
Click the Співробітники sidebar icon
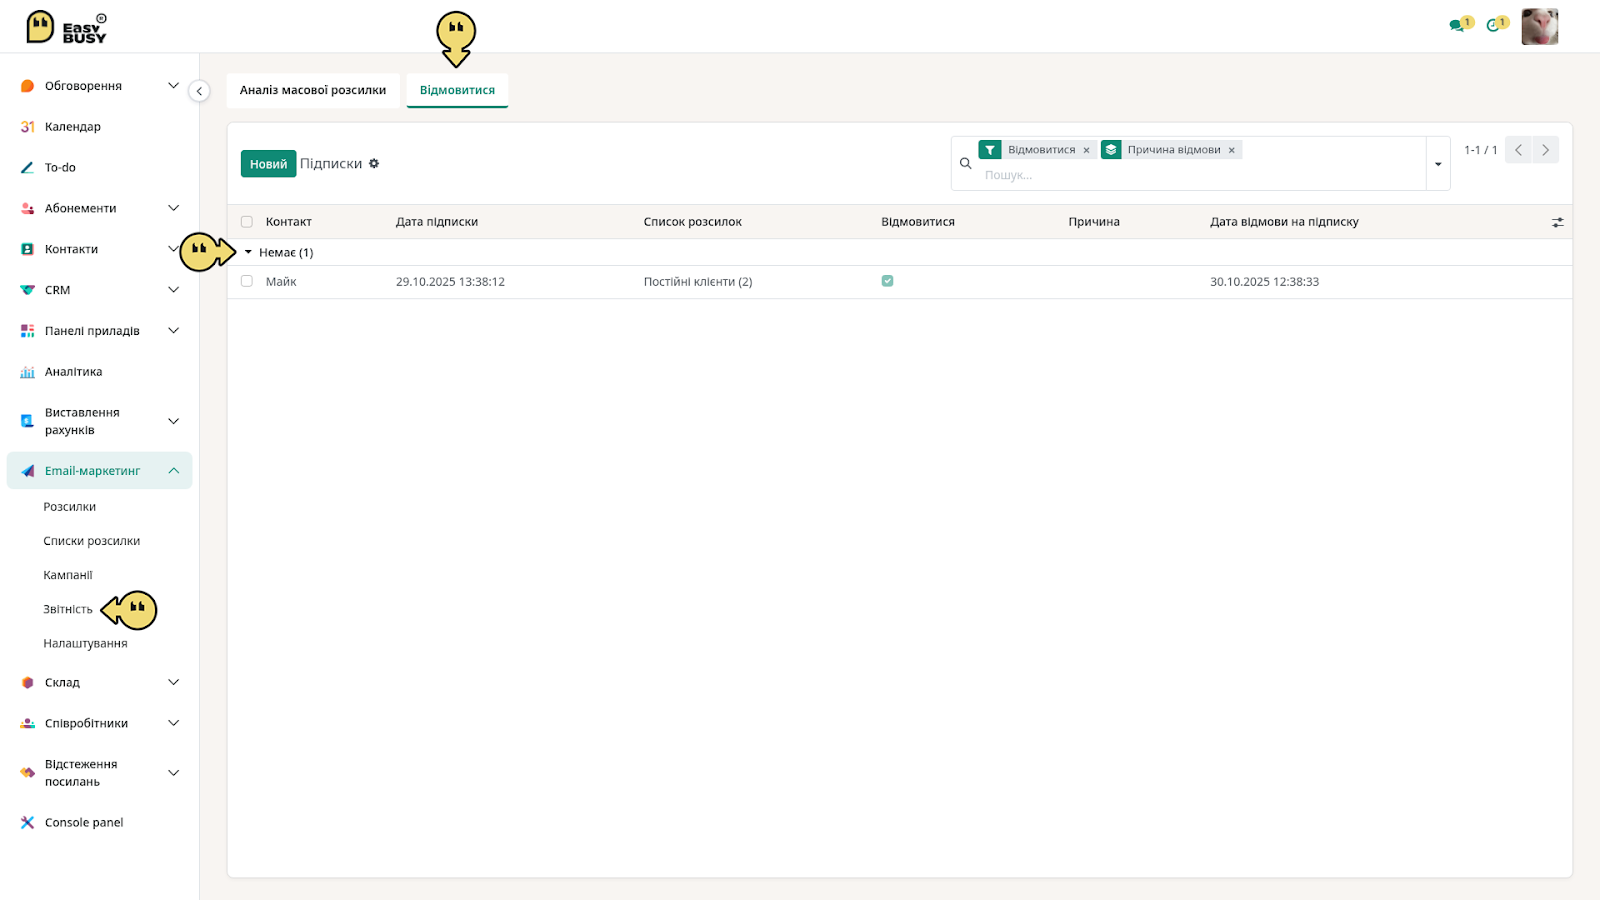[27, 723]
